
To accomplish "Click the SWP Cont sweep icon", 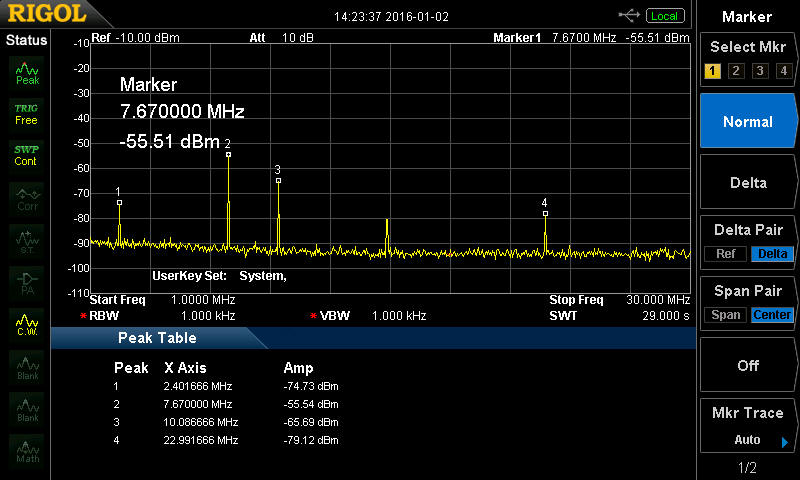I will (x=27, y=155).
